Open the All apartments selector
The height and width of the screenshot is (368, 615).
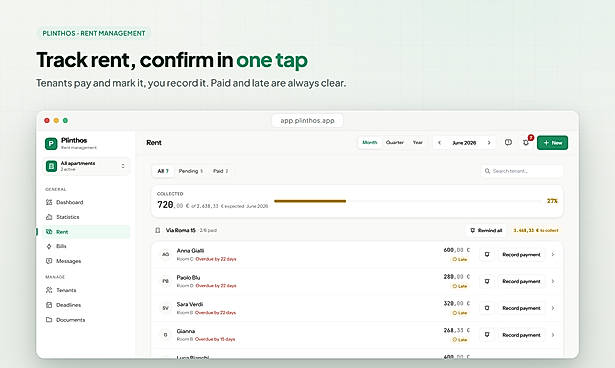click(86, 166)
